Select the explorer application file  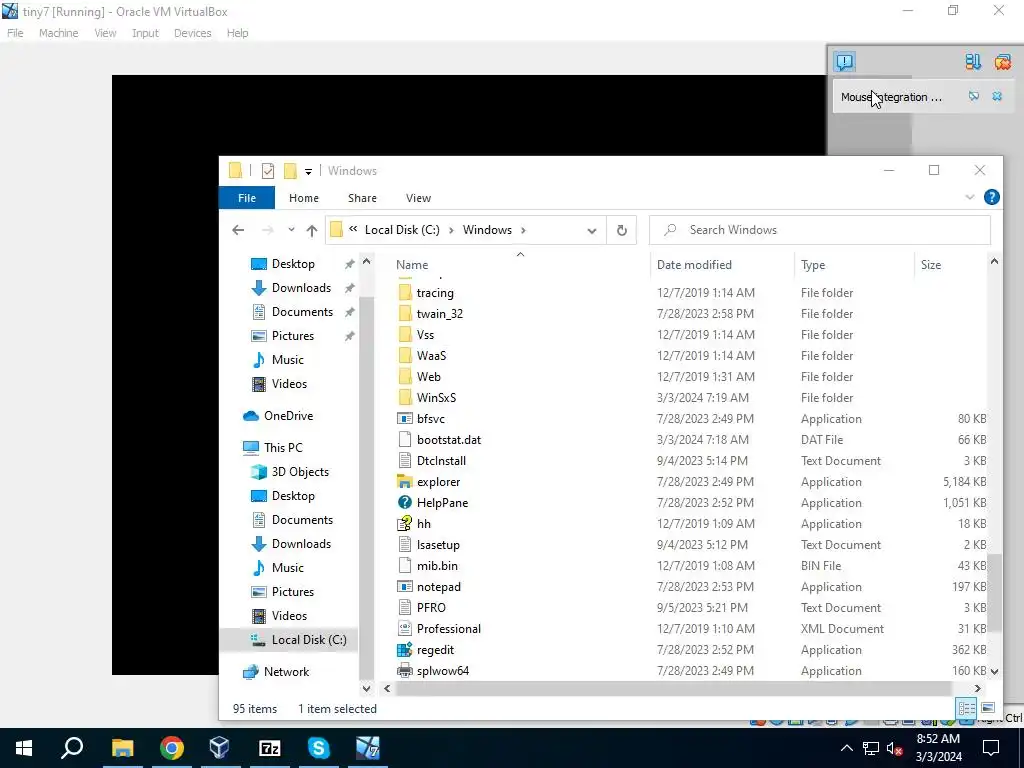pos(438,482)
